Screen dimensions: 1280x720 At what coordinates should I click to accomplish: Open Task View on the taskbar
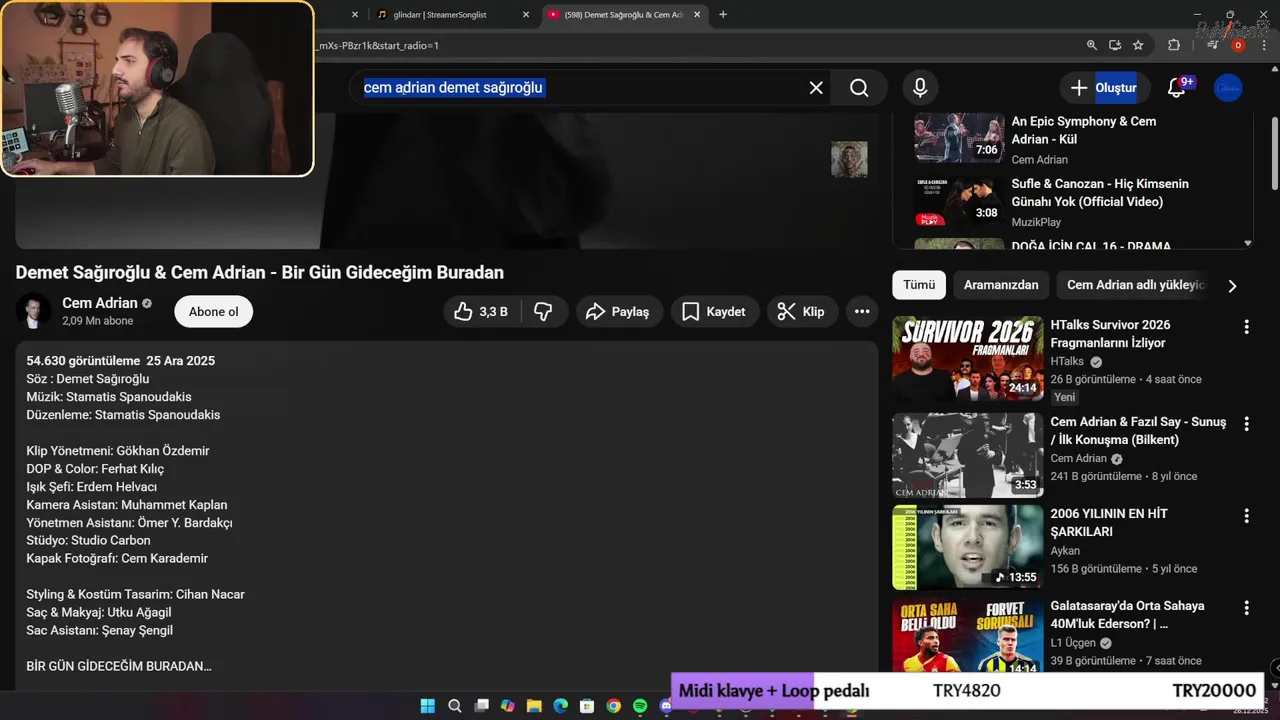click(x=481, y=706)
